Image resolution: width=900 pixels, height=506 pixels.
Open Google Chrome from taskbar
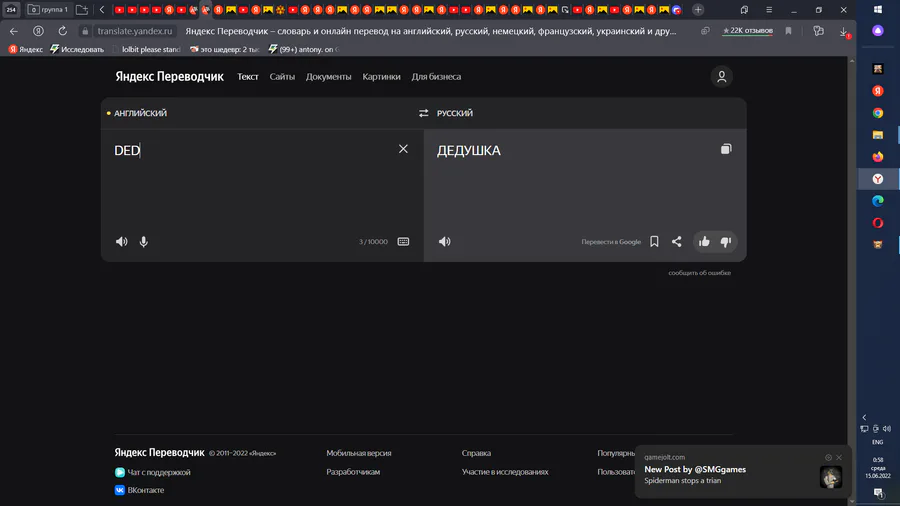[x=878, y=113]
